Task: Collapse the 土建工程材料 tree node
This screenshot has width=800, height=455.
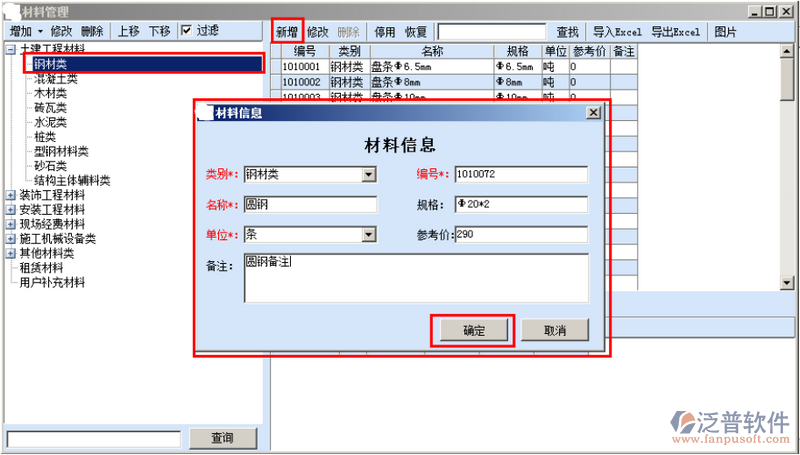Action: coord(11,49)
